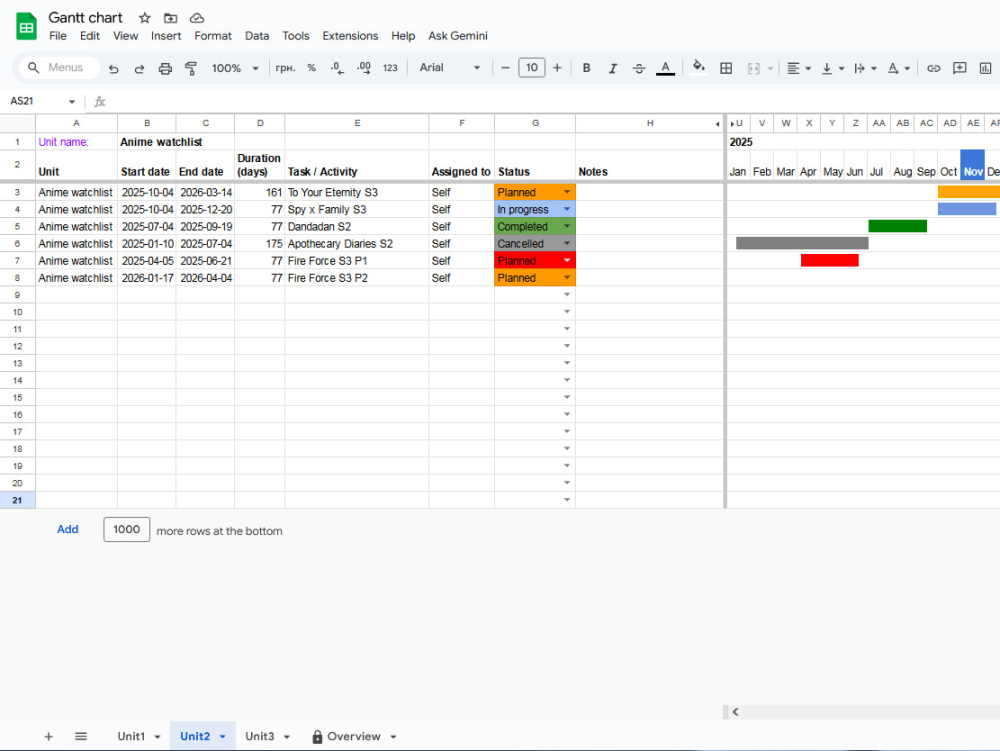Select the highlighted Nov month header
Image resolution: width=1000 pixels, height=751 pixels.
[x=973, y=165]
